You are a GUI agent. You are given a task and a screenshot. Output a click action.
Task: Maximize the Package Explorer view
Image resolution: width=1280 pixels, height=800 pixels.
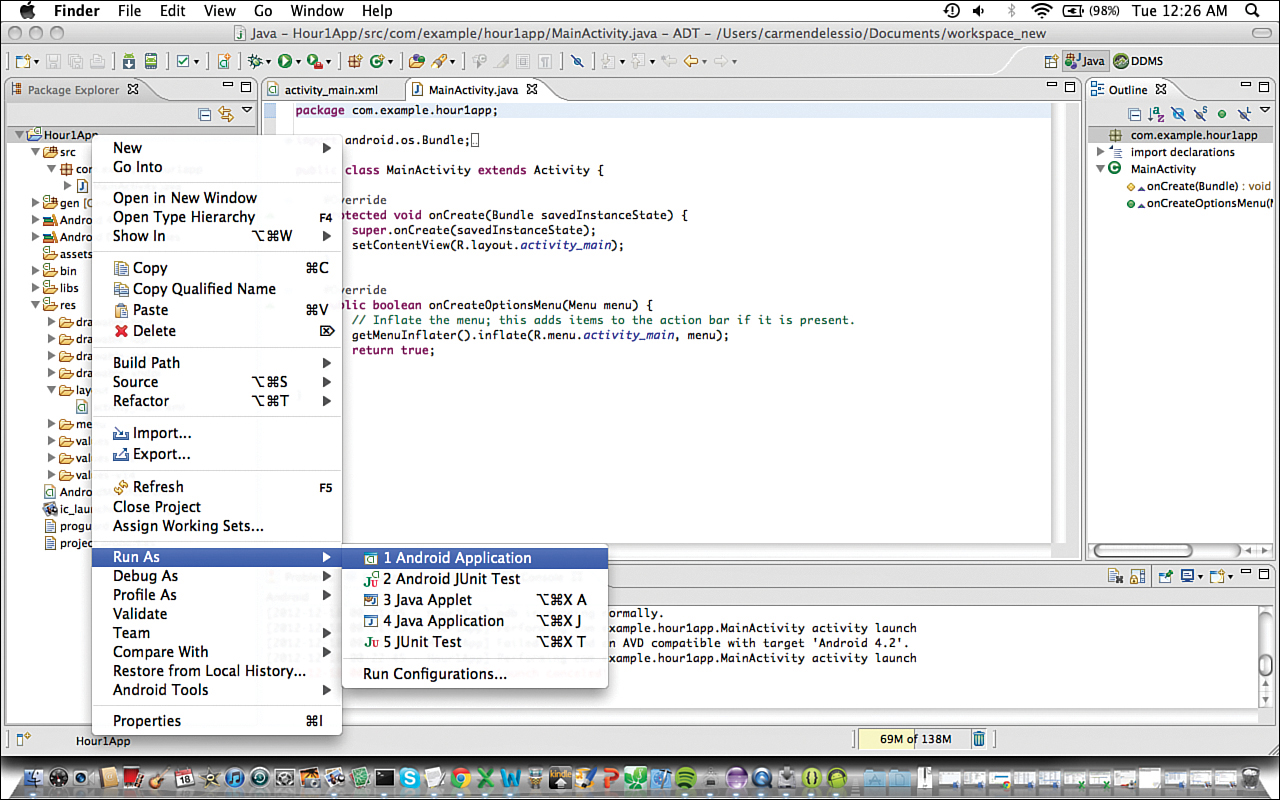[246, 88]
